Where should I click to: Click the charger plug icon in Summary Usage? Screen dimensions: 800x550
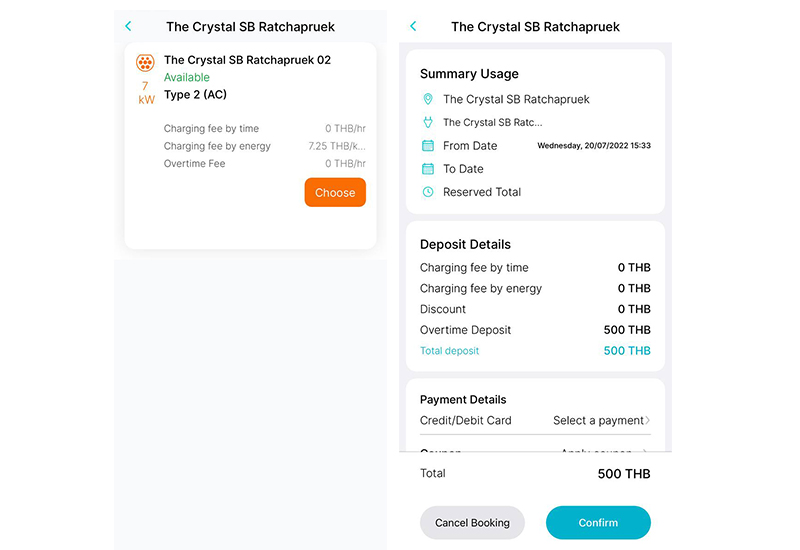(428, 122)
